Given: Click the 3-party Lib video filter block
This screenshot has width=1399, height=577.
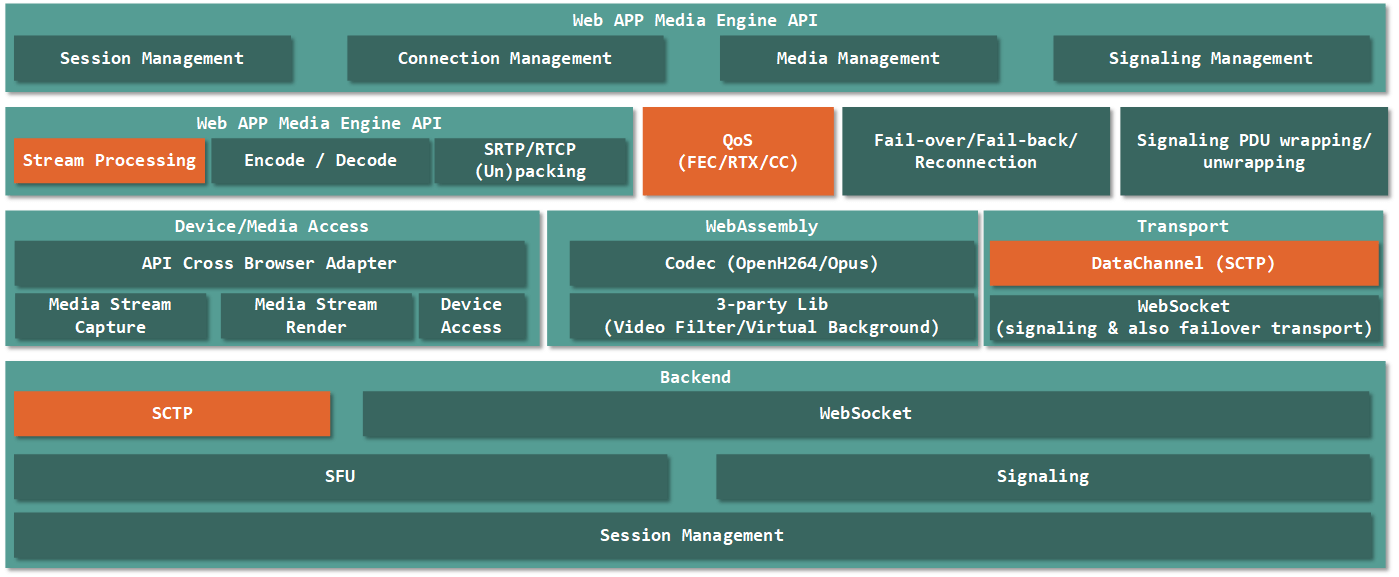Looking at the screenshot, I should 771,316.
